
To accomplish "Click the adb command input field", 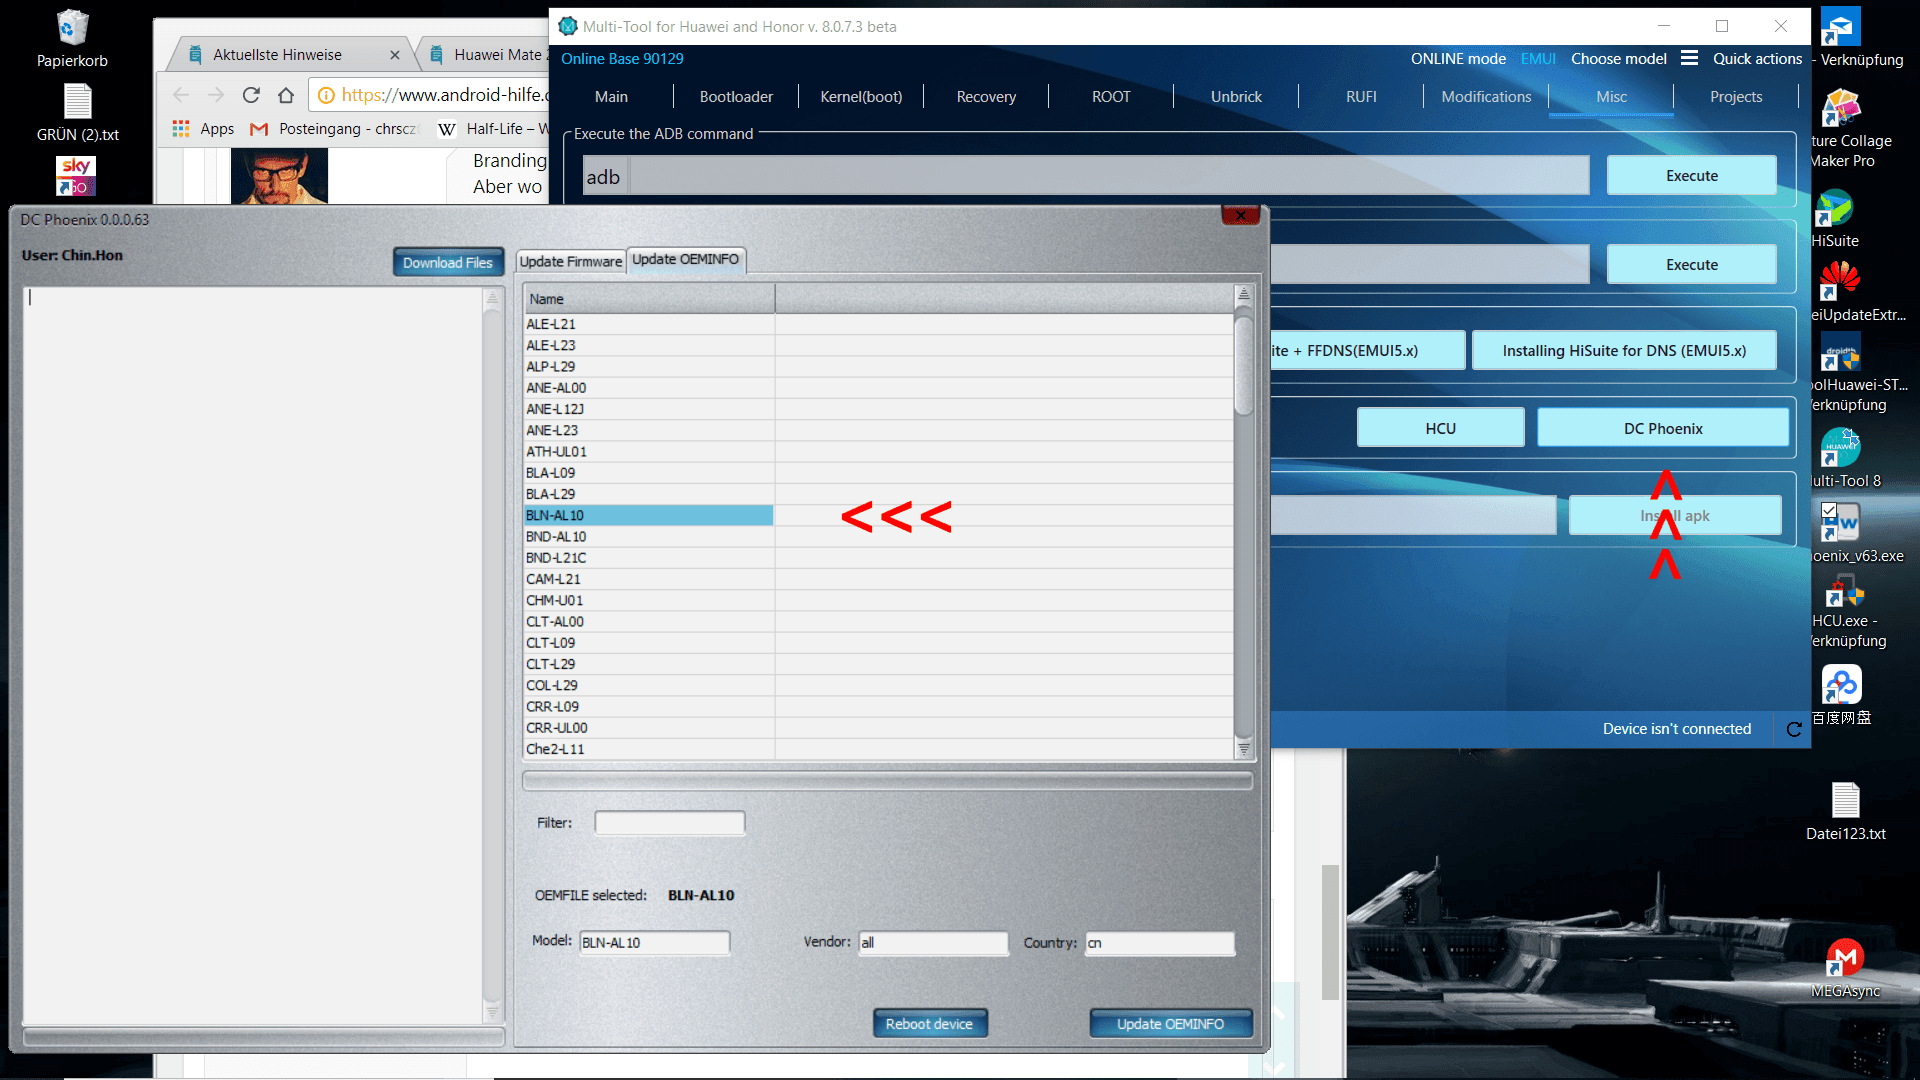I will click(x=1108, y=176).
